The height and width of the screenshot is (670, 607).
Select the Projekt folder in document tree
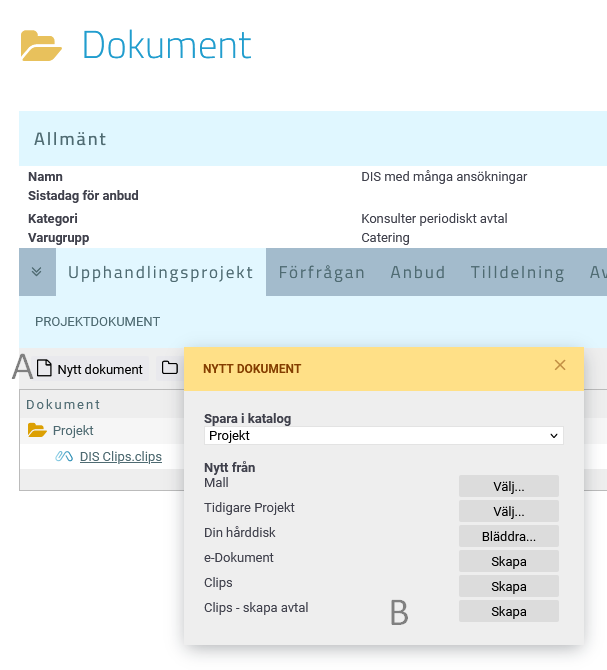[x=73, y=430]
